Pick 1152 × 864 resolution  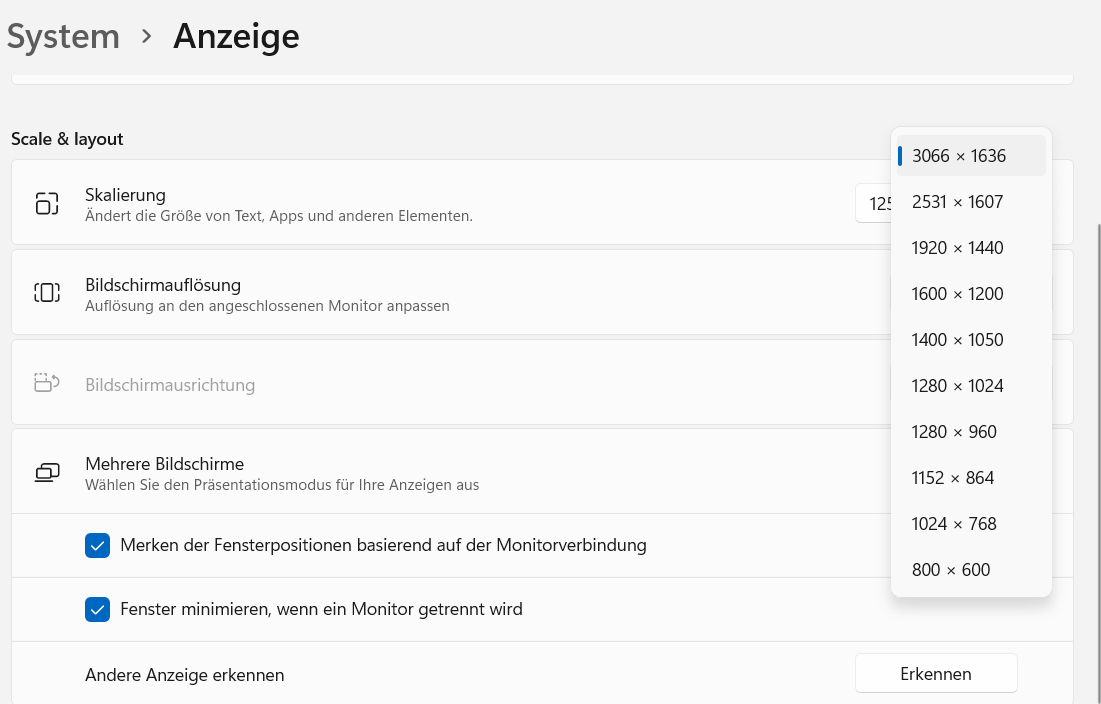(970, 478)
